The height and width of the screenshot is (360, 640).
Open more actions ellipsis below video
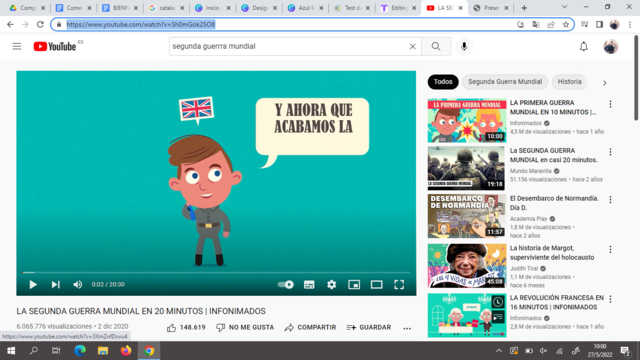(x=407, y=328)
